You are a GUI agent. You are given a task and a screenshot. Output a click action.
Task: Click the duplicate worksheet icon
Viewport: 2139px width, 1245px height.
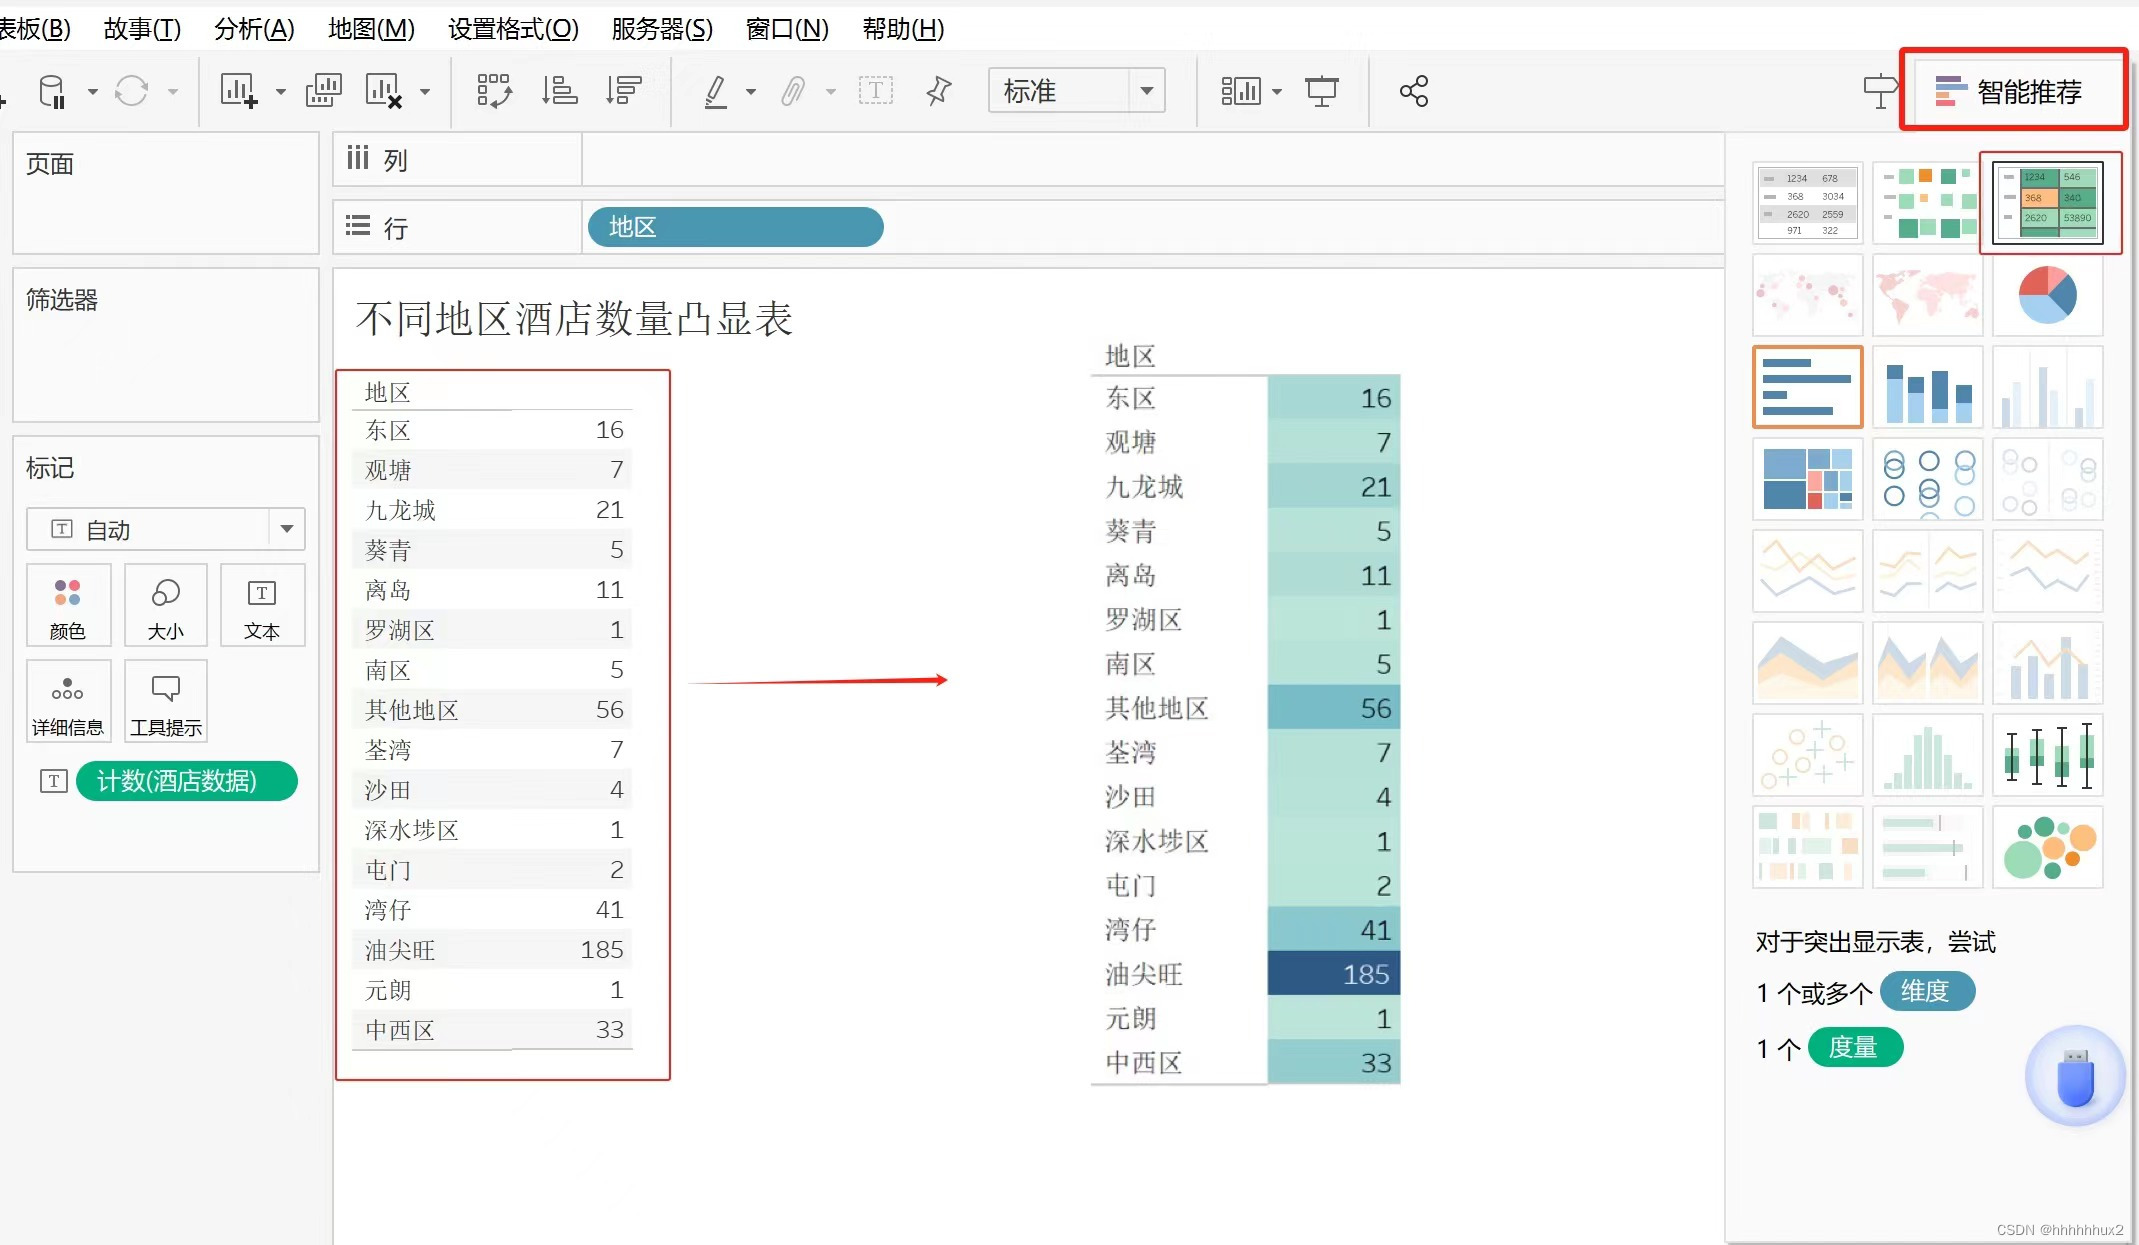pos(323,91)
